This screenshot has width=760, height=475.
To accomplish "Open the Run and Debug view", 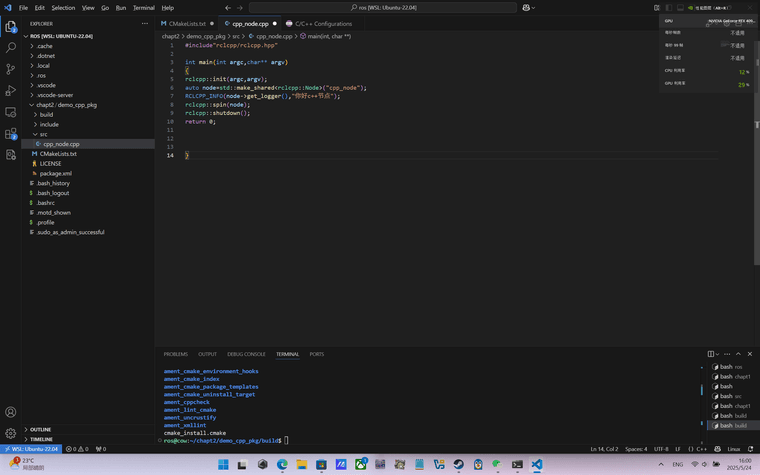I will pos(11,91).
